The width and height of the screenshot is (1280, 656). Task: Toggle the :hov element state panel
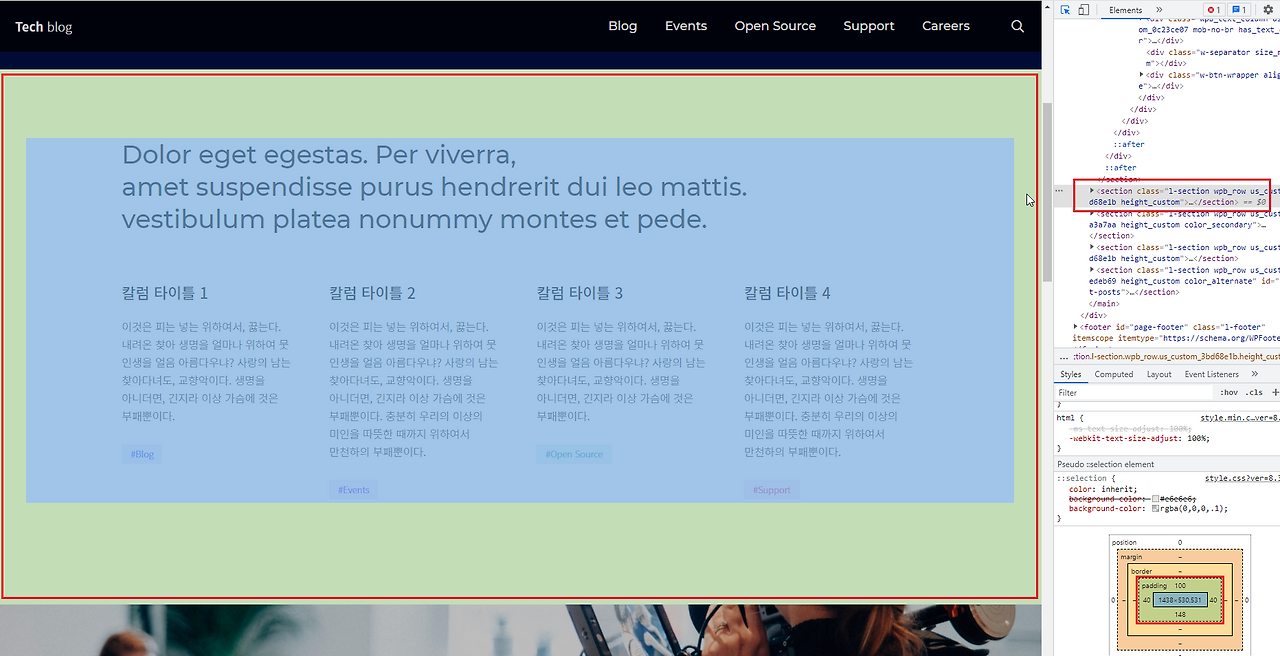click(1229, 392)
